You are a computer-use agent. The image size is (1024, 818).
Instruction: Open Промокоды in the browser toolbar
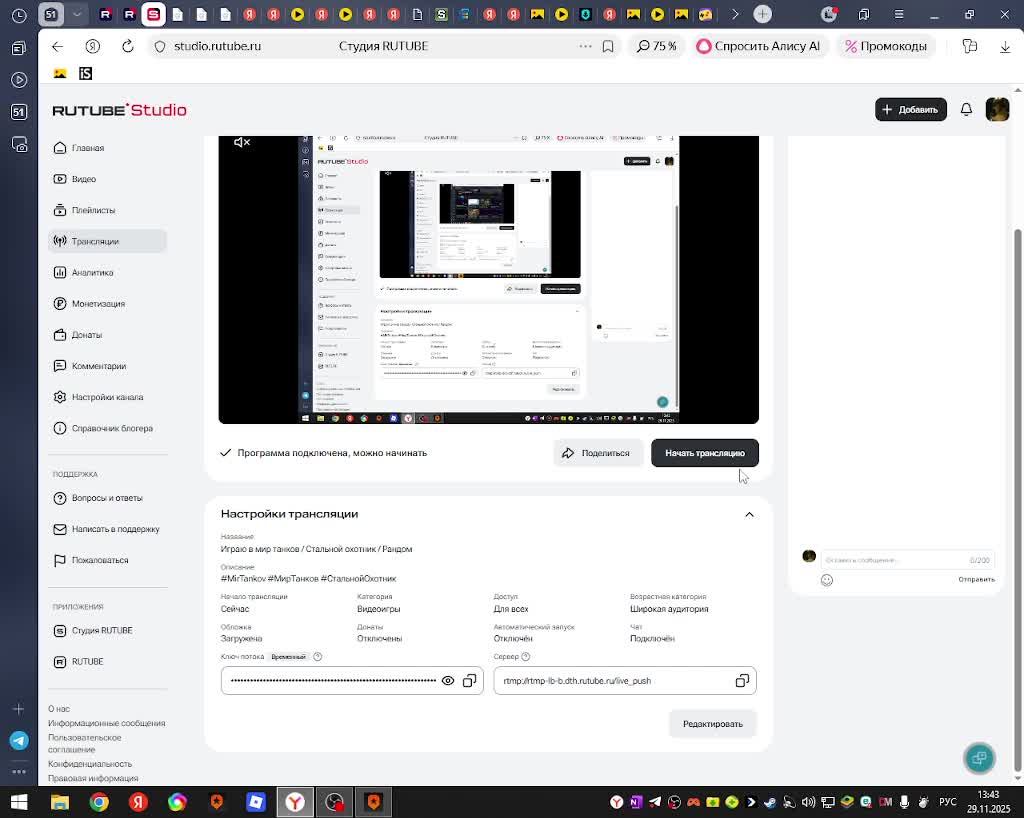tap(886, 46)
